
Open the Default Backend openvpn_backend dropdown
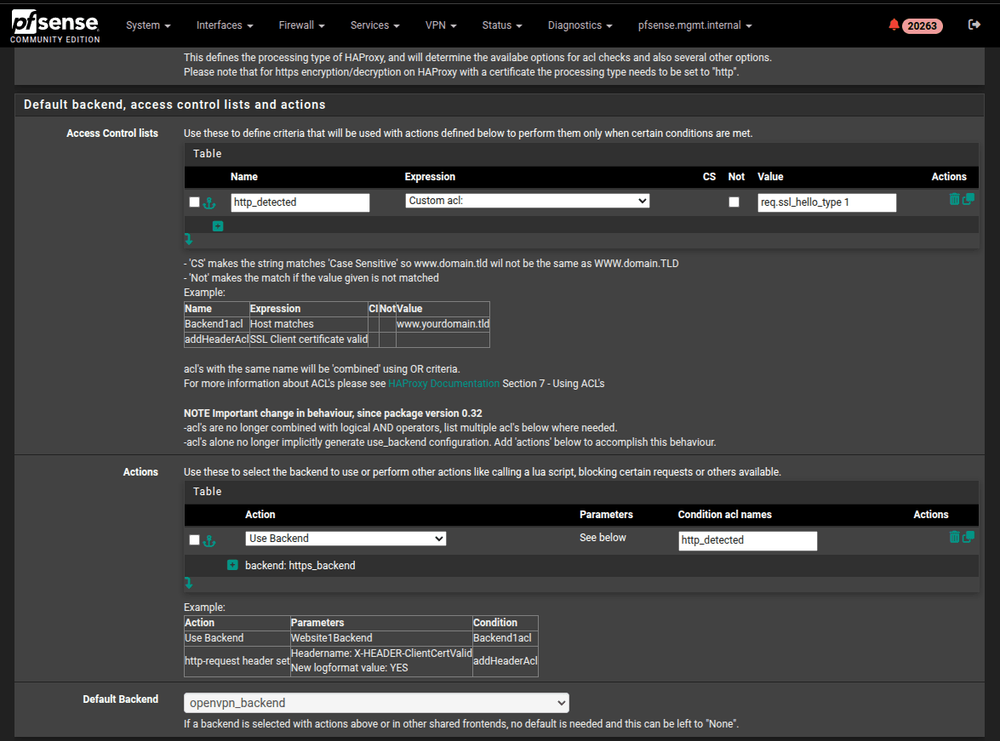tap(376, 703)
